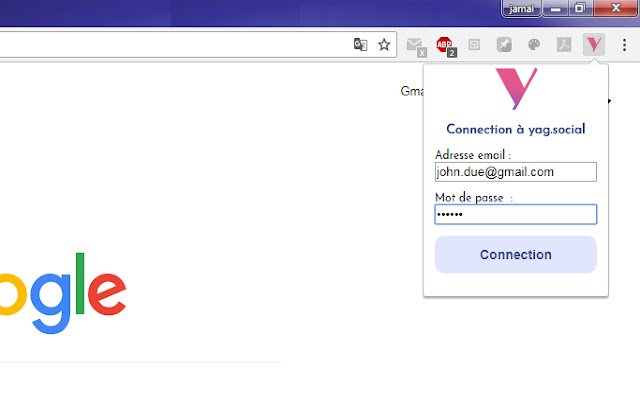Submit login with the Connection button
Viewport: 640px width, 400px height.
(x=516, y=255)
